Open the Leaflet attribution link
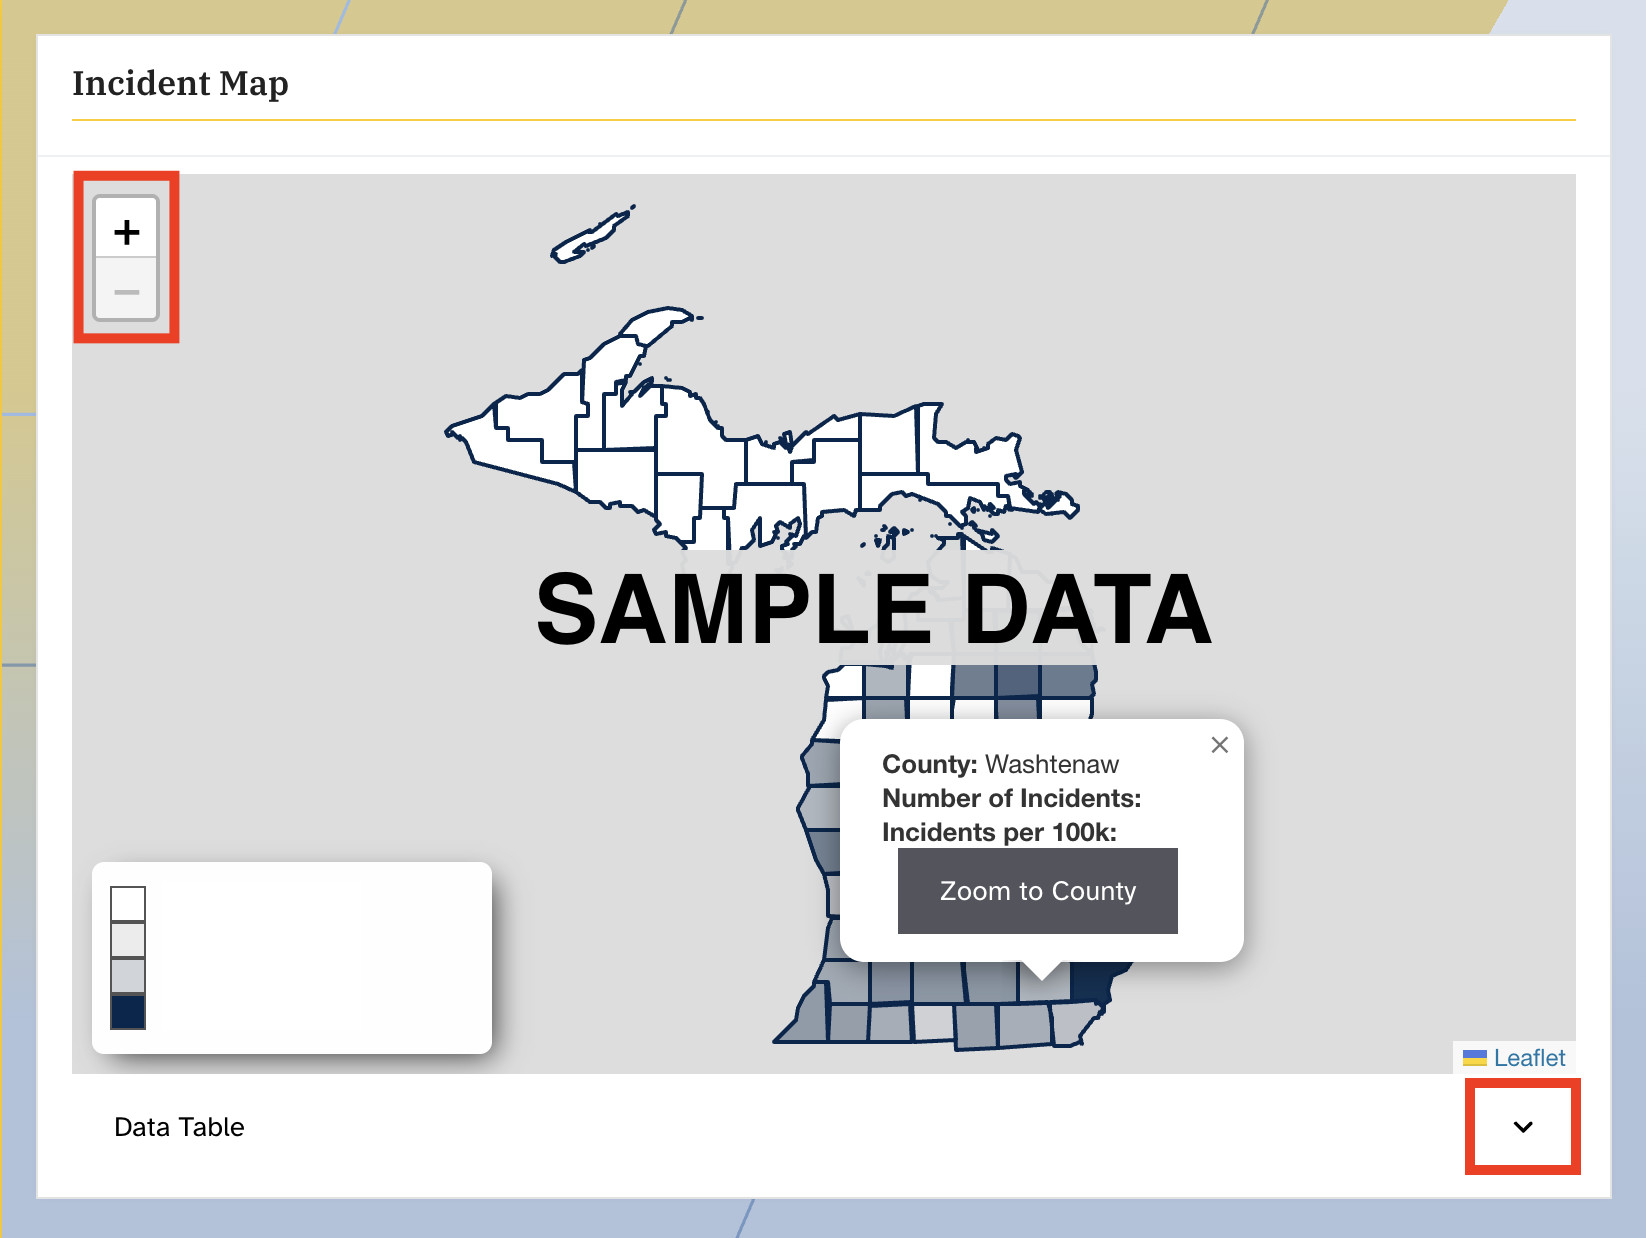 point(1528,1058)
